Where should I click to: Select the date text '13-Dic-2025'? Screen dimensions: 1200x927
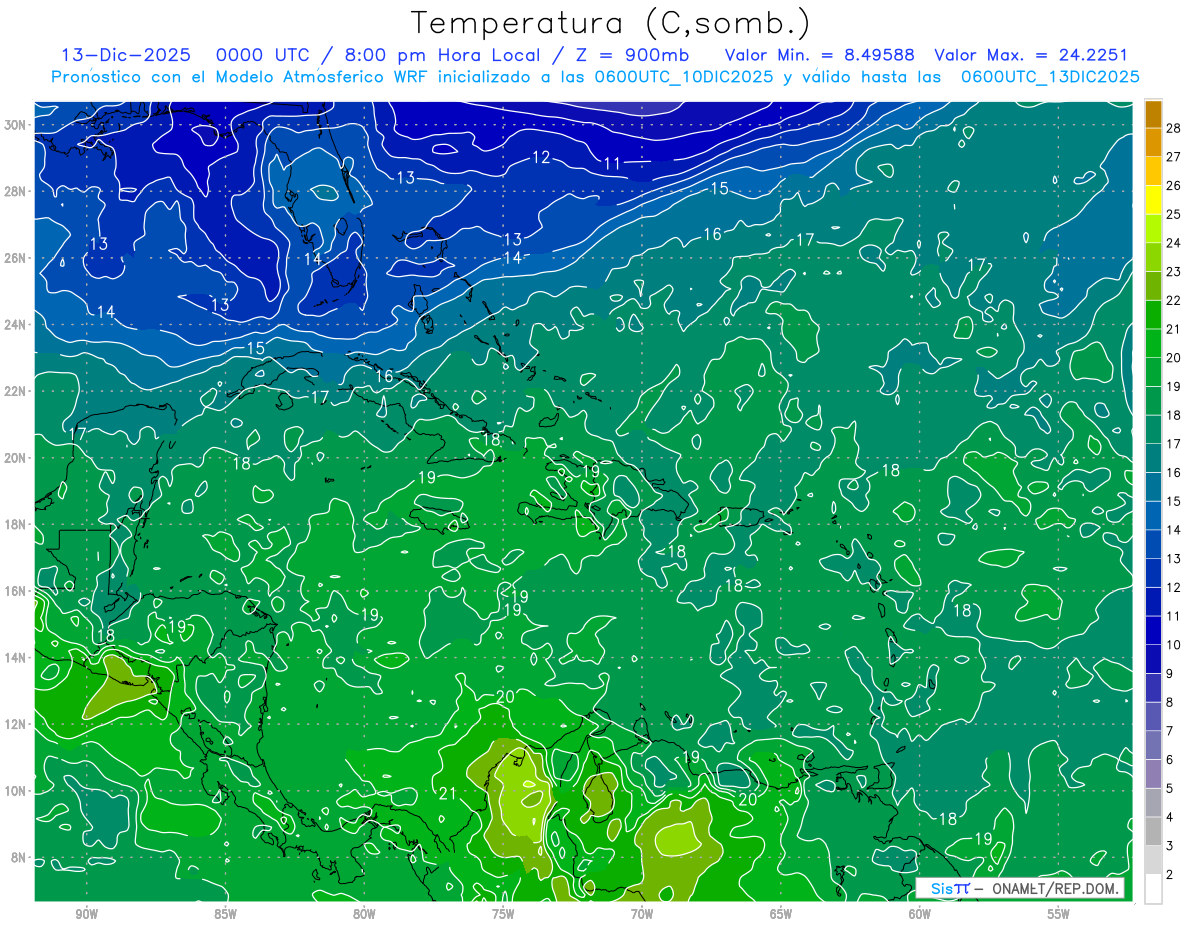tap(126, 55)
